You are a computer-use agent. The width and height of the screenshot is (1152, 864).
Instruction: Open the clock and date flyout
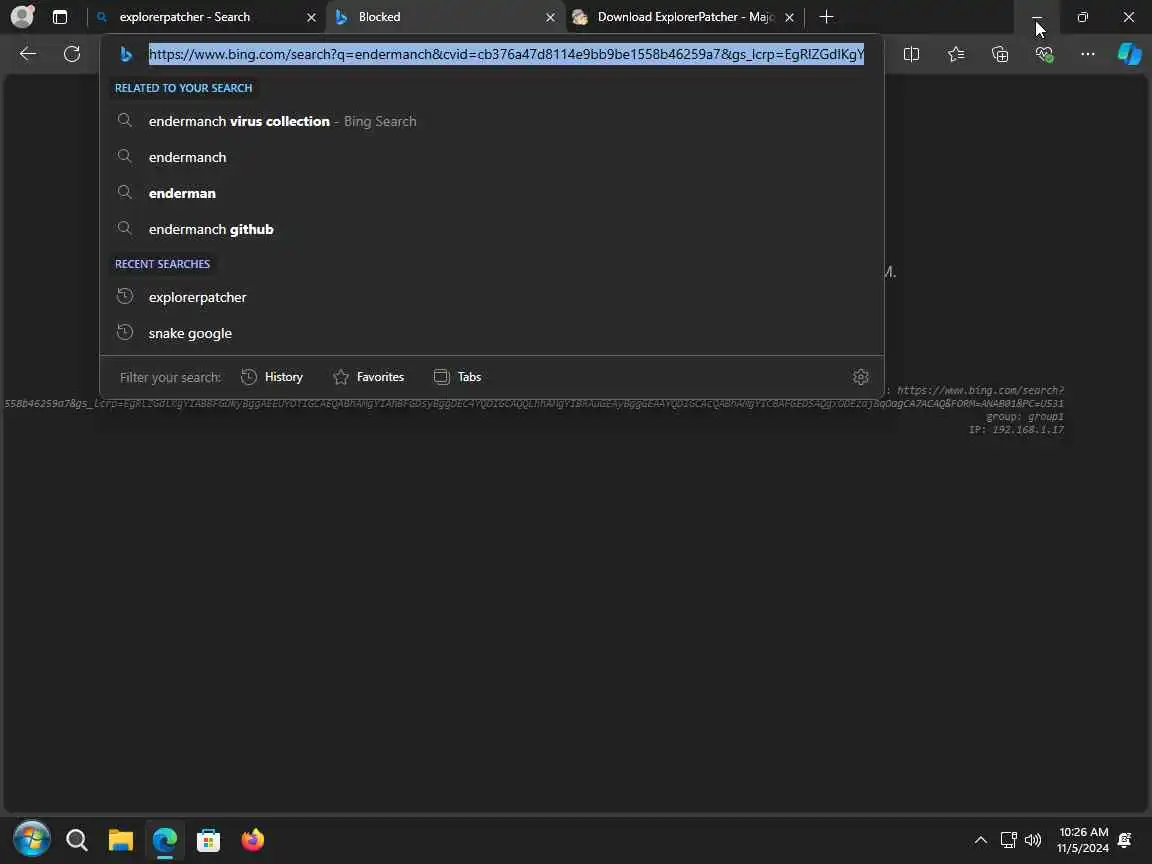coord(1083,840)
